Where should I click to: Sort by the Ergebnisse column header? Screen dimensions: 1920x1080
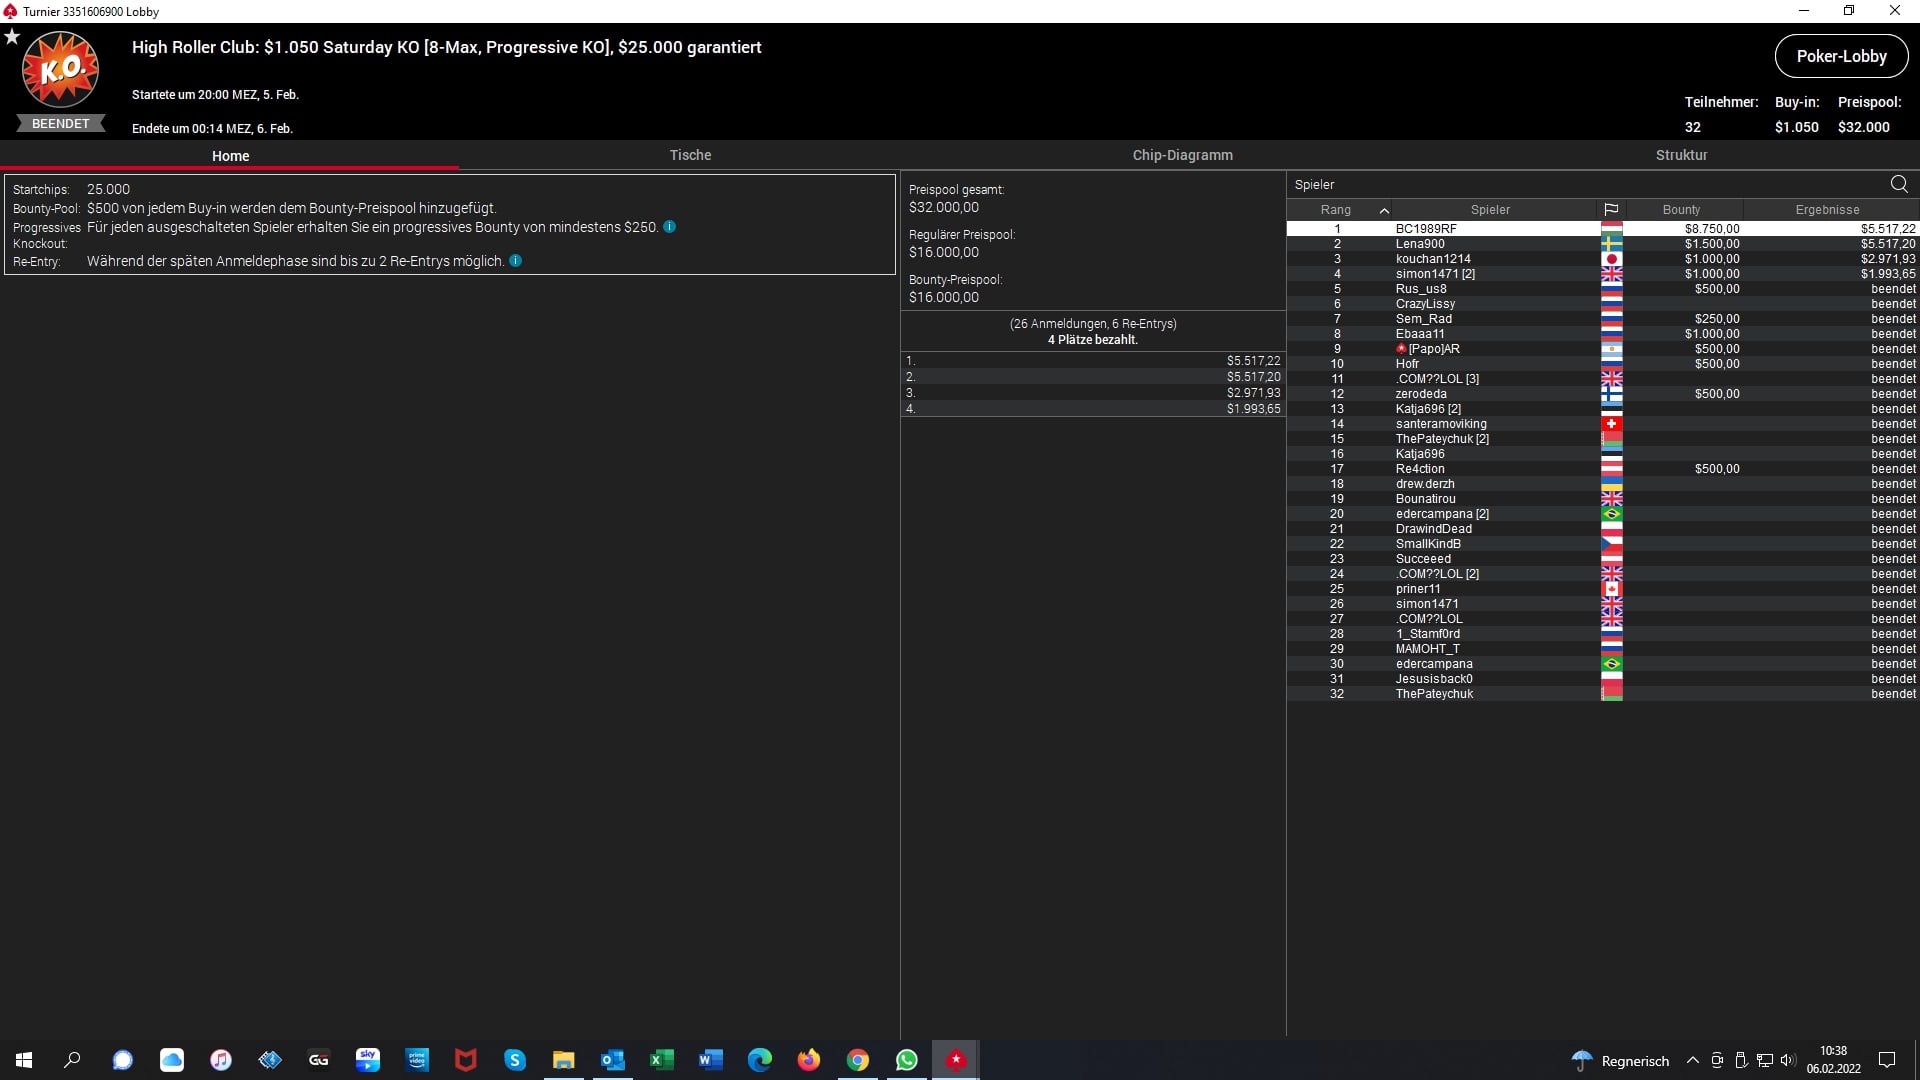pyautogui.click(x=1827, y=210)
